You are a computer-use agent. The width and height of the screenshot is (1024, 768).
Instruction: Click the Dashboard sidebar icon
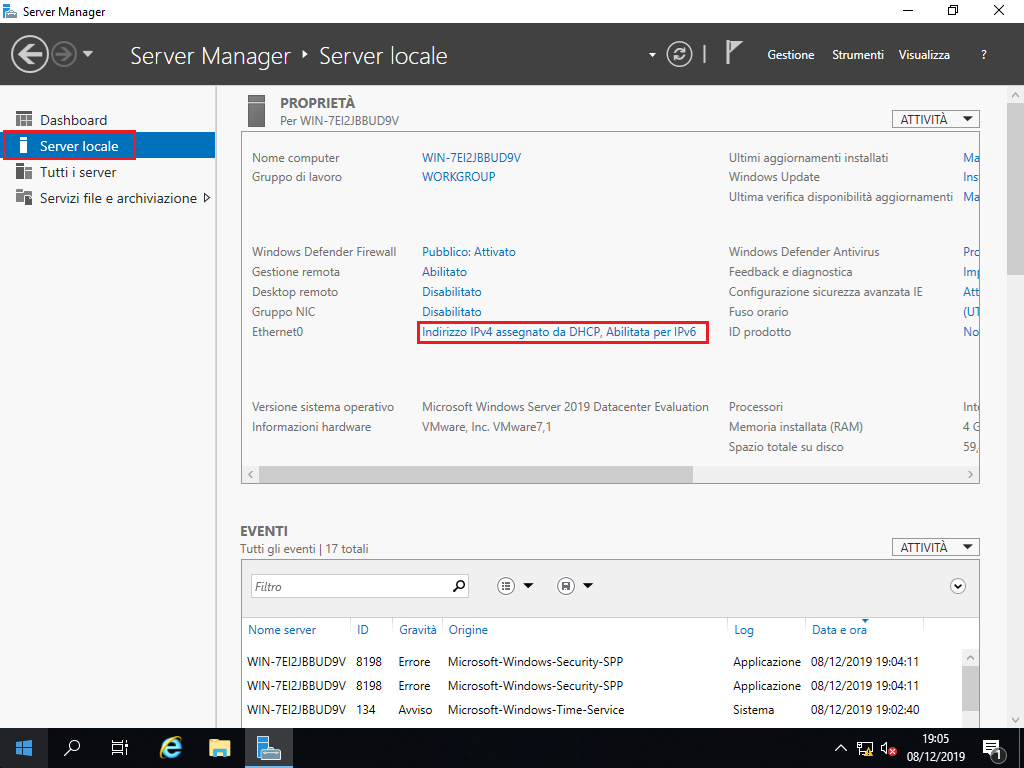pos(24,119)
